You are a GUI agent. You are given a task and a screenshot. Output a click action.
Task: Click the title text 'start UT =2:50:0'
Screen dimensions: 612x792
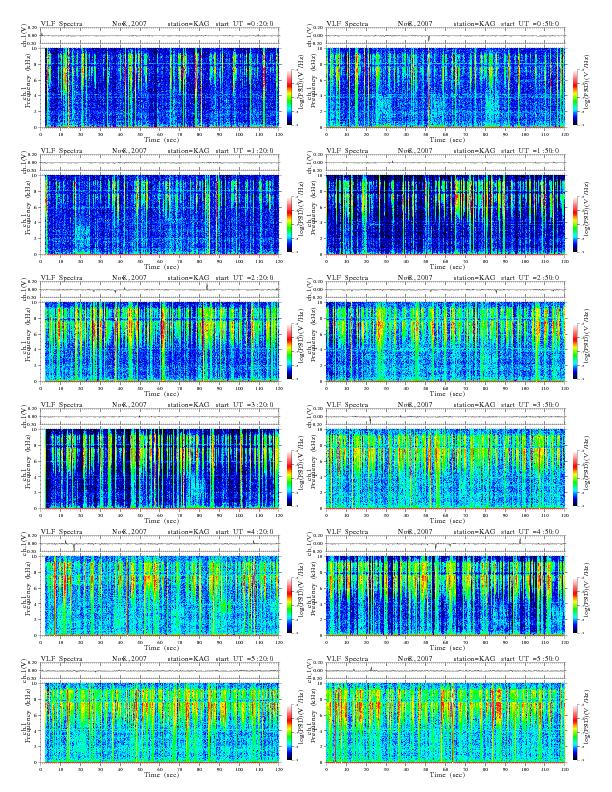[531, 278]
